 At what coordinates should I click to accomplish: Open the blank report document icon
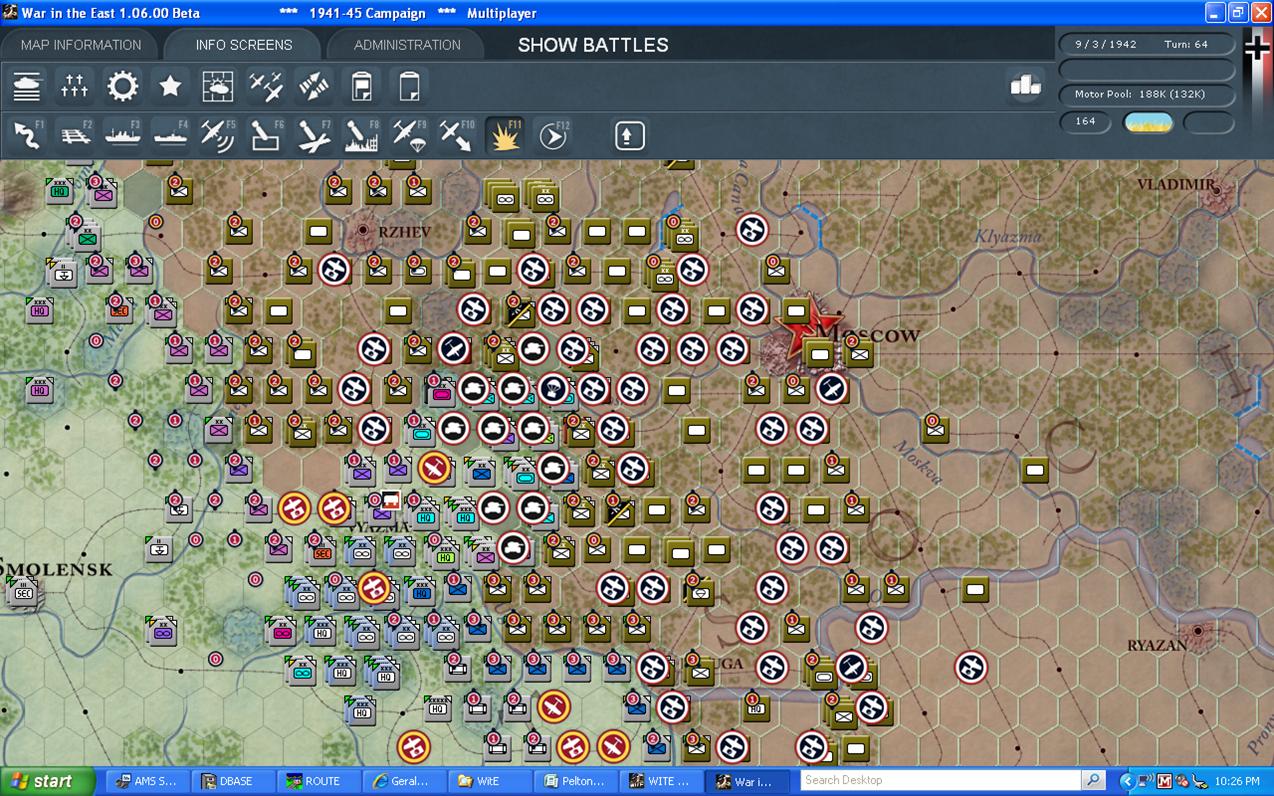[x=409, y=86]
